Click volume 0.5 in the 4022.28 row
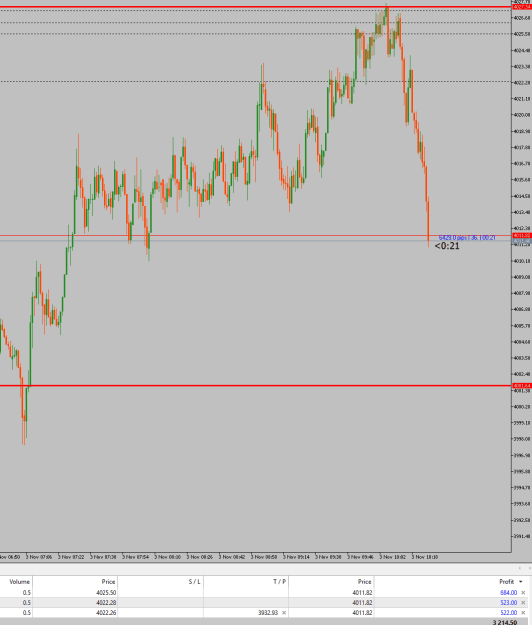 click(26, 603)
